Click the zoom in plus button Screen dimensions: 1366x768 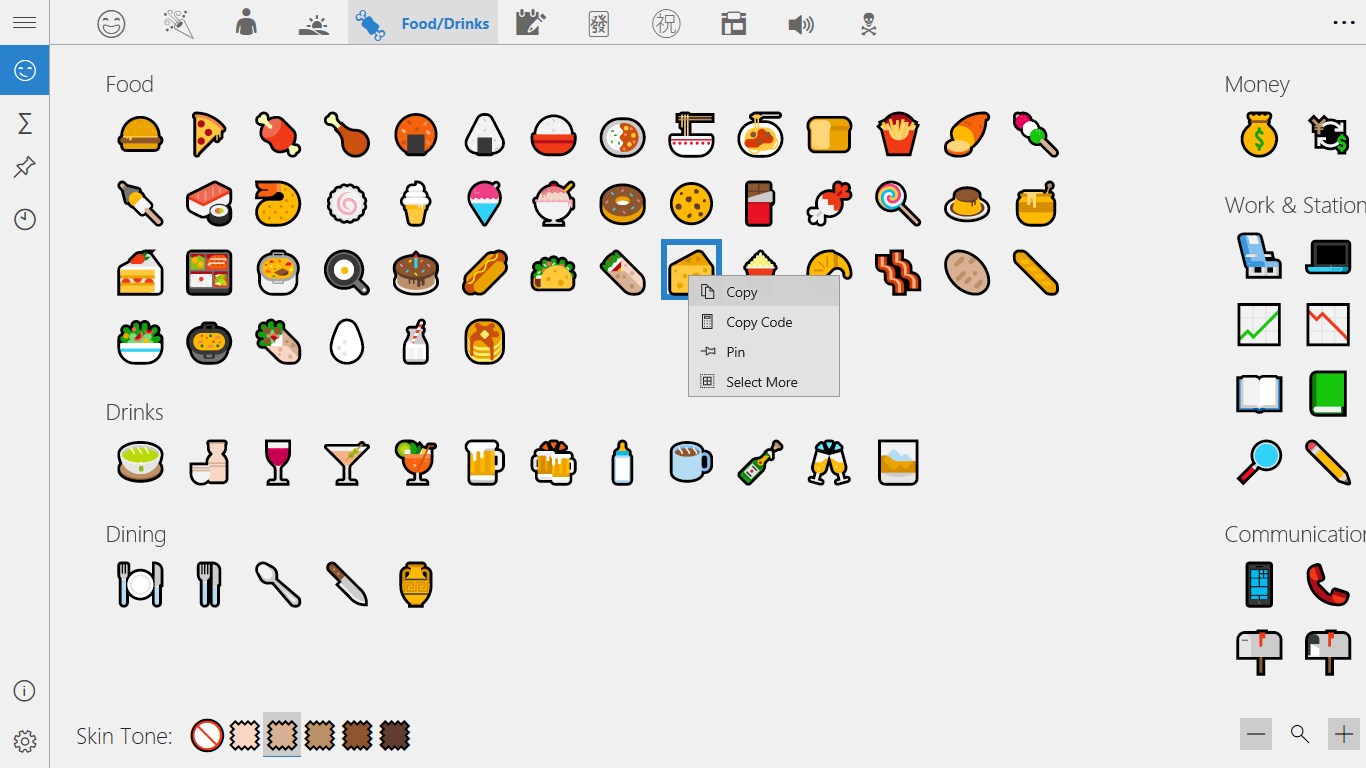coord(1344,733)
